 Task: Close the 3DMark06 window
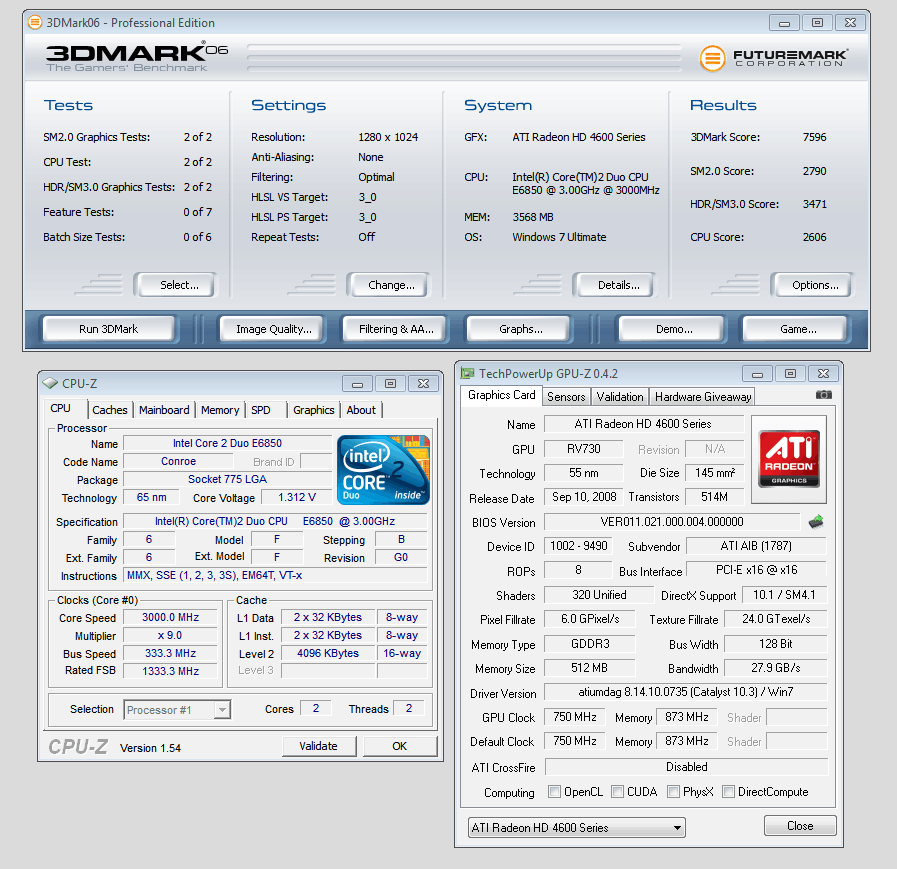[850, 23]
